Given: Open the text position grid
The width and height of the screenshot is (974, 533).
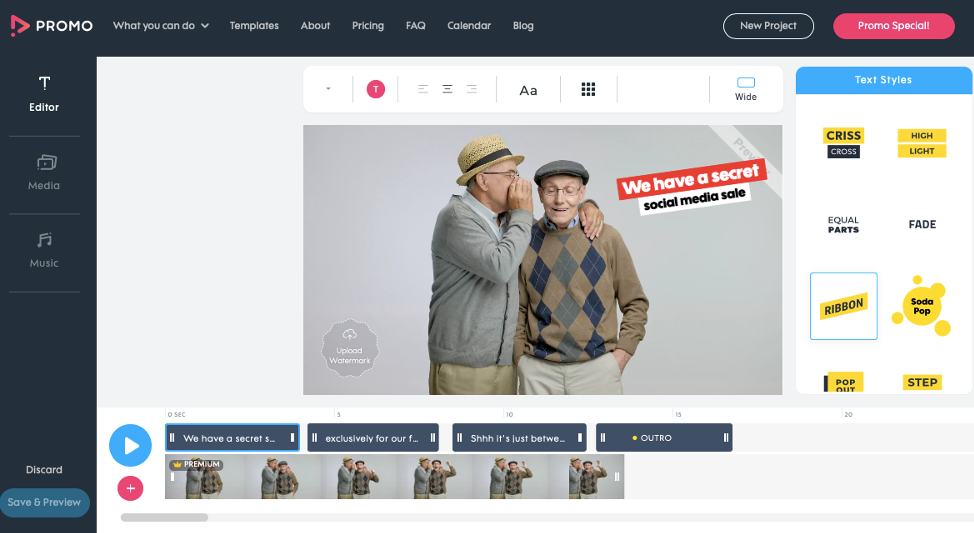Looking at the screenshot, I should tap(588, 89).
